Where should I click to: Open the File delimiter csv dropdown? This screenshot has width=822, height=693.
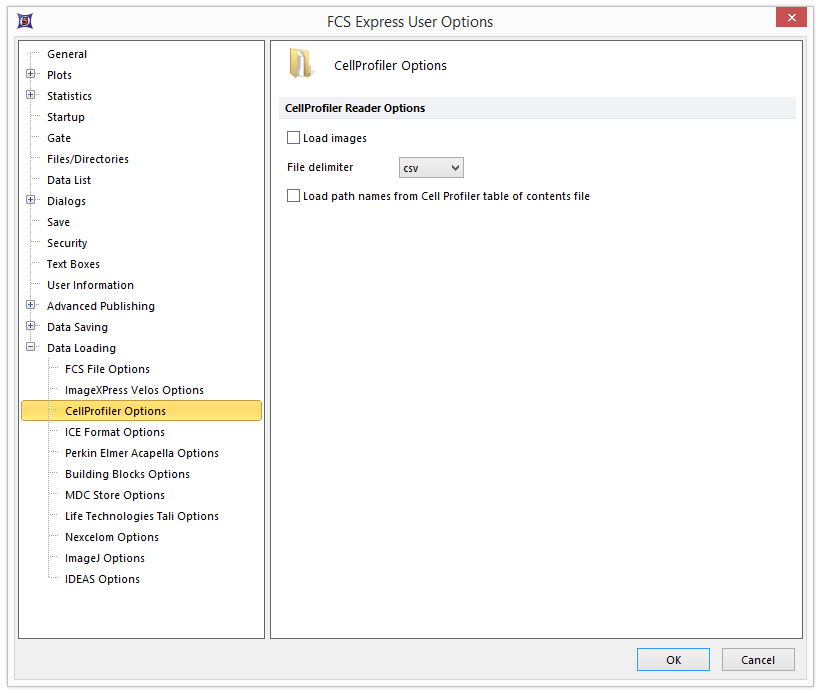coord(431,168)
